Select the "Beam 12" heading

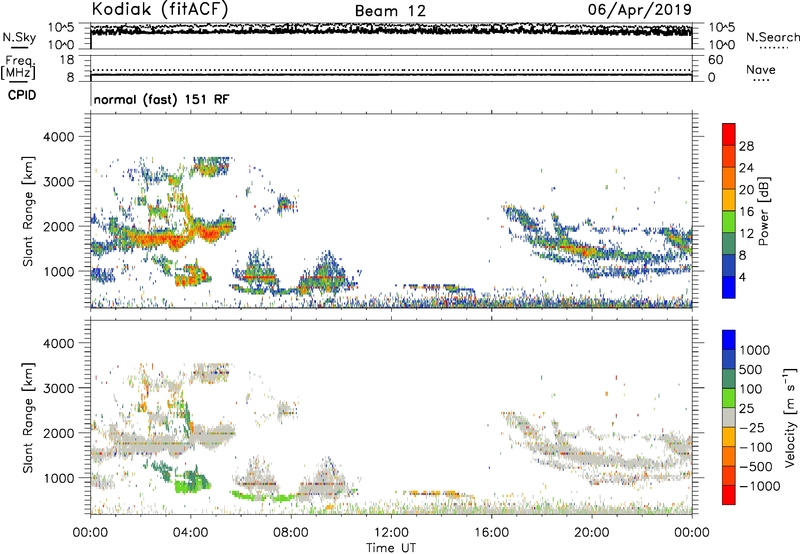(390, 11)
